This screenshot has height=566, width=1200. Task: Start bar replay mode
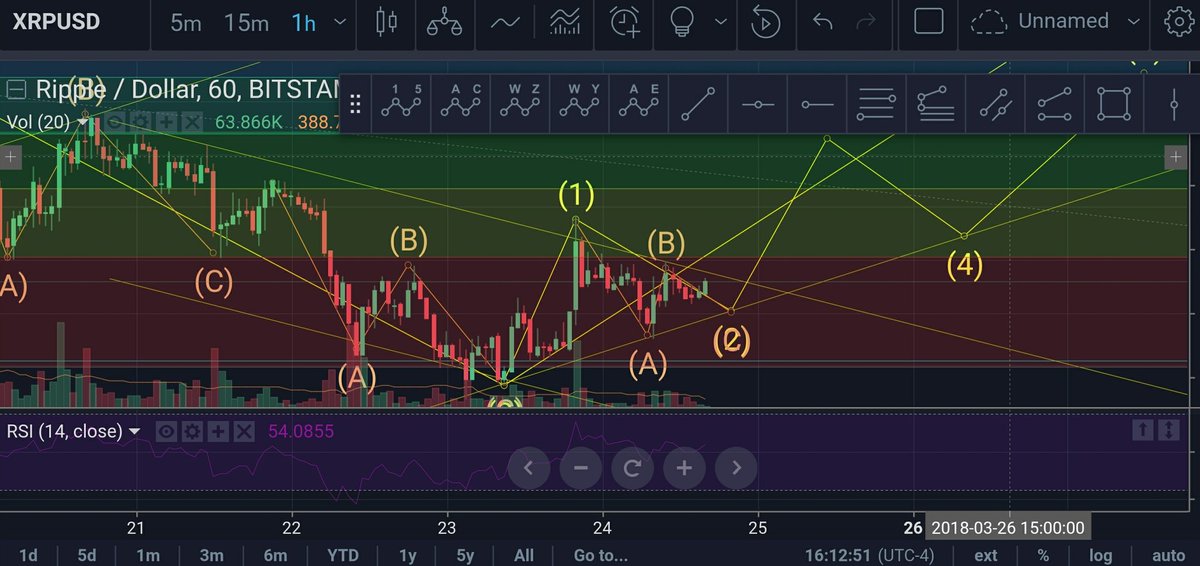click(x=765, y=22)
